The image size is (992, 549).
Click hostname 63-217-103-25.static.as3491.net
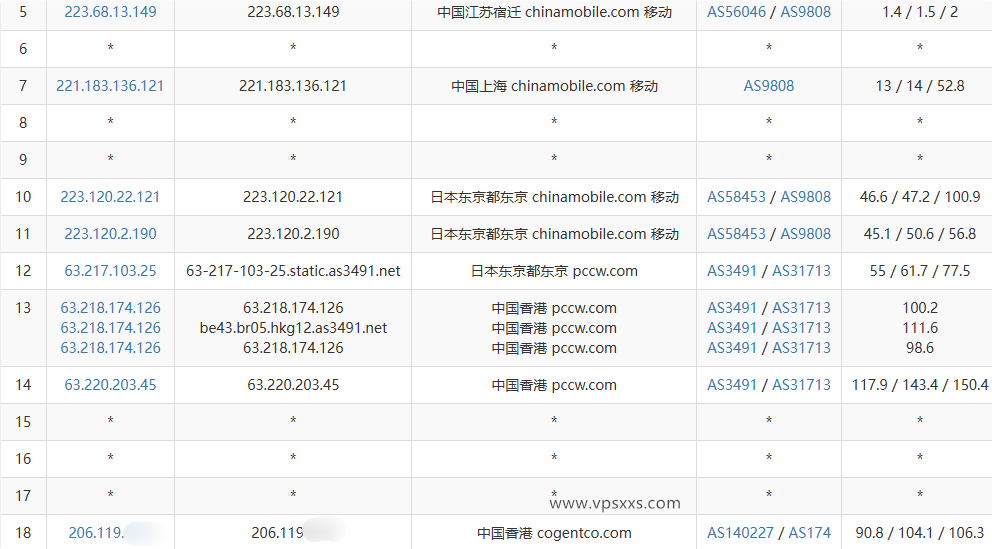(x=293, y=271)
